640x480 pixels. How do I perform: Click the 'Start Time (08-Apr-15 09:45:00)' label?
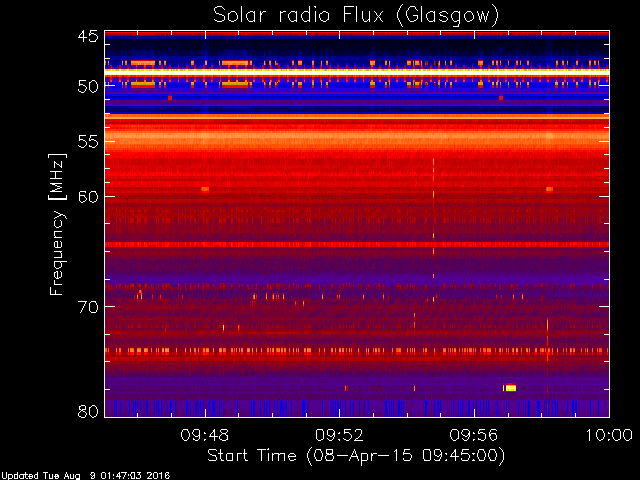click(356, 456)
